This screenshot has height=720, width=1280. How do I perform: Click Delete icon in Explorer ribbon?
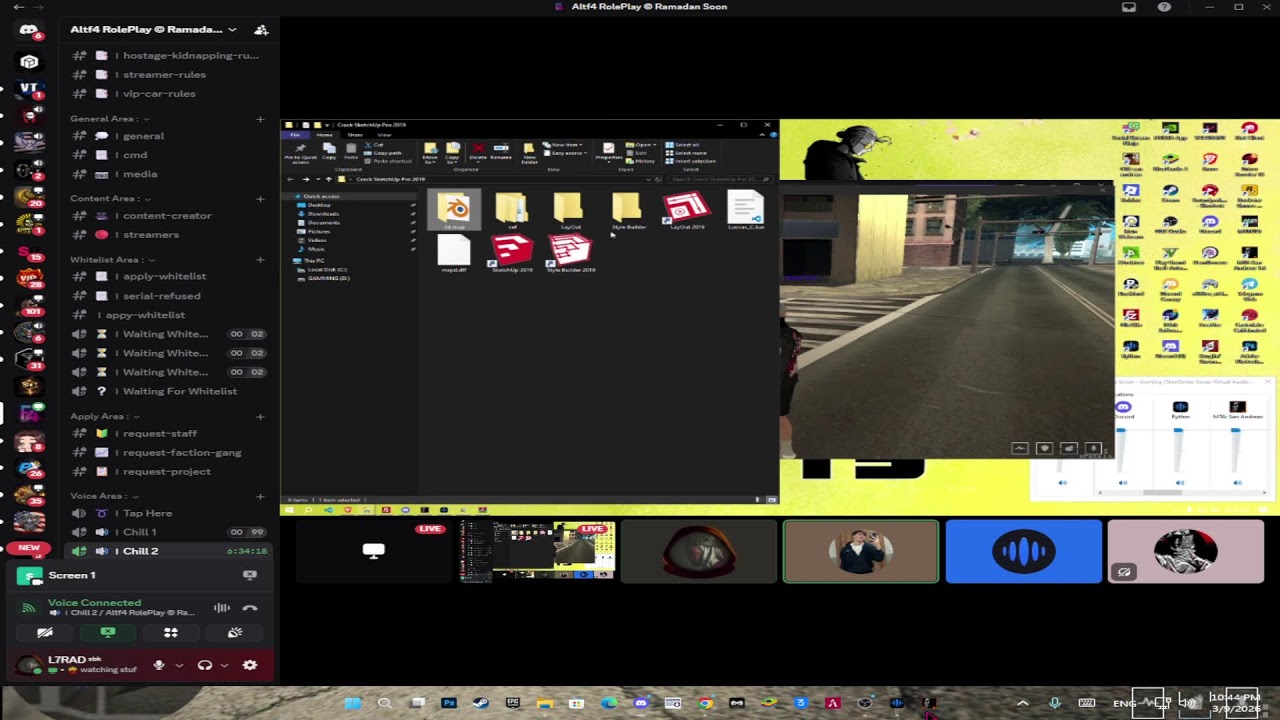(x=478, y=152)
